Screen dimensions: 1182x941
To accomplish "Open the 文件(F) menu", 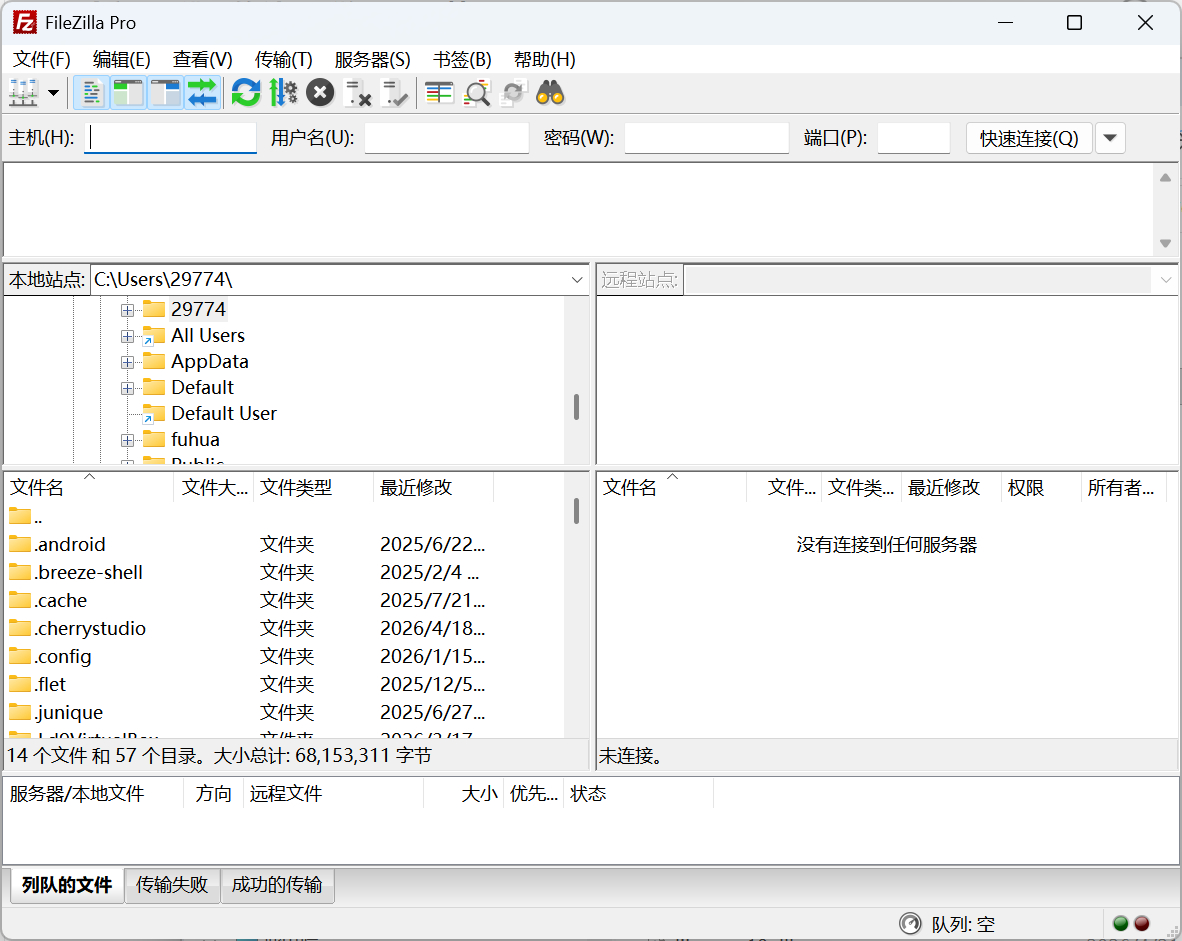I will click(42, 60).
